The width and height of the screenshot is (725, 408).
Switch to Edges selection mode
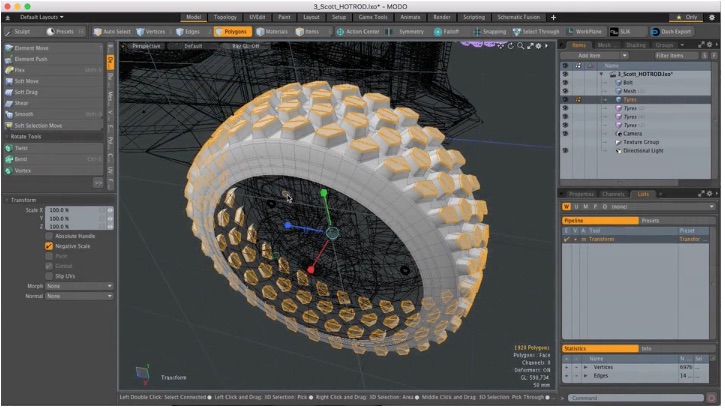pyautogui.click(x=188, y=32)
